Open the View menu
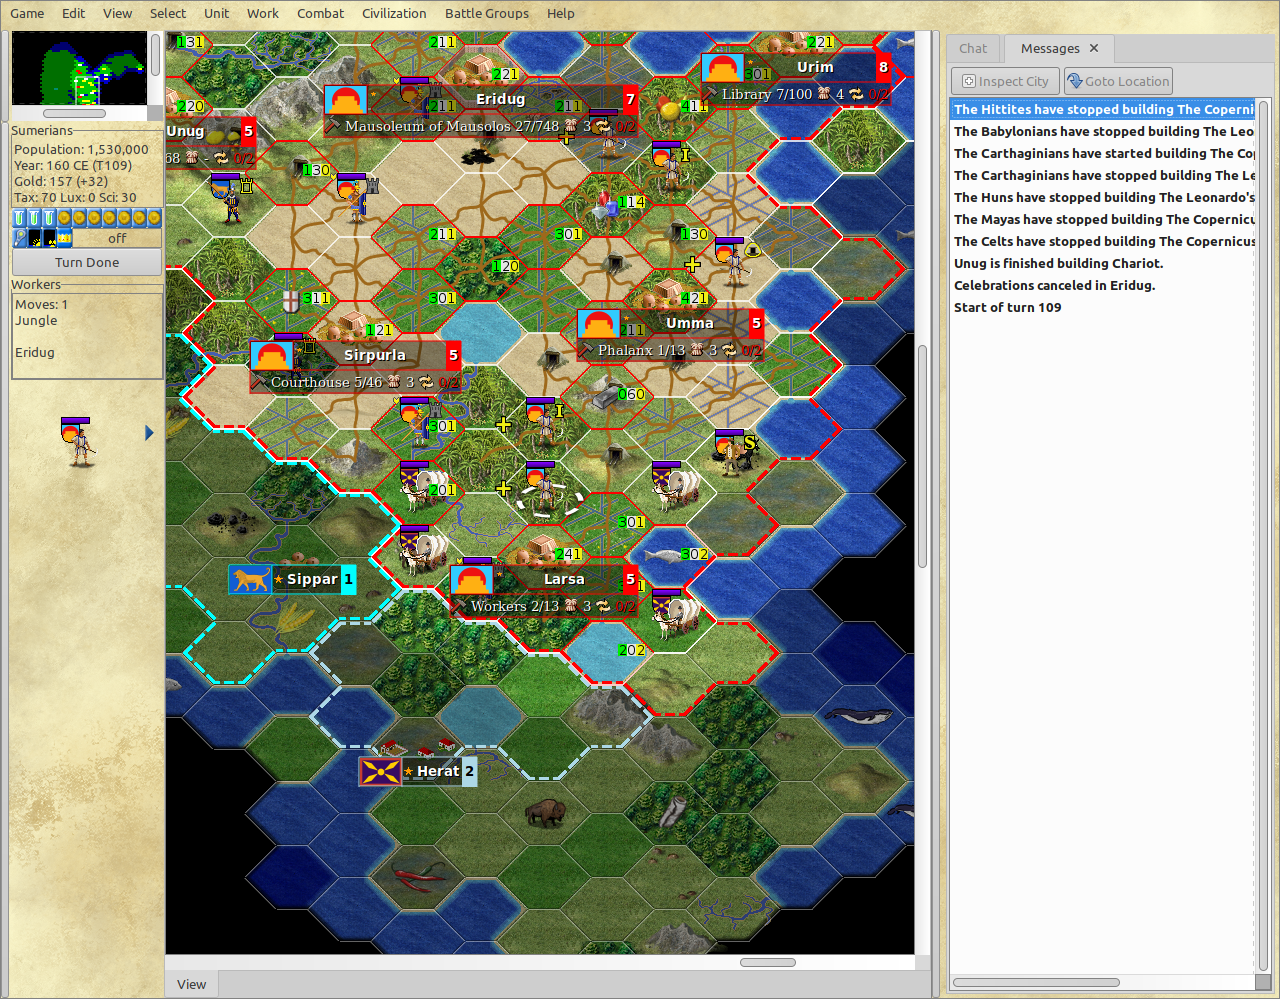Screen dimensions: 1280x999 coord(117,13)
